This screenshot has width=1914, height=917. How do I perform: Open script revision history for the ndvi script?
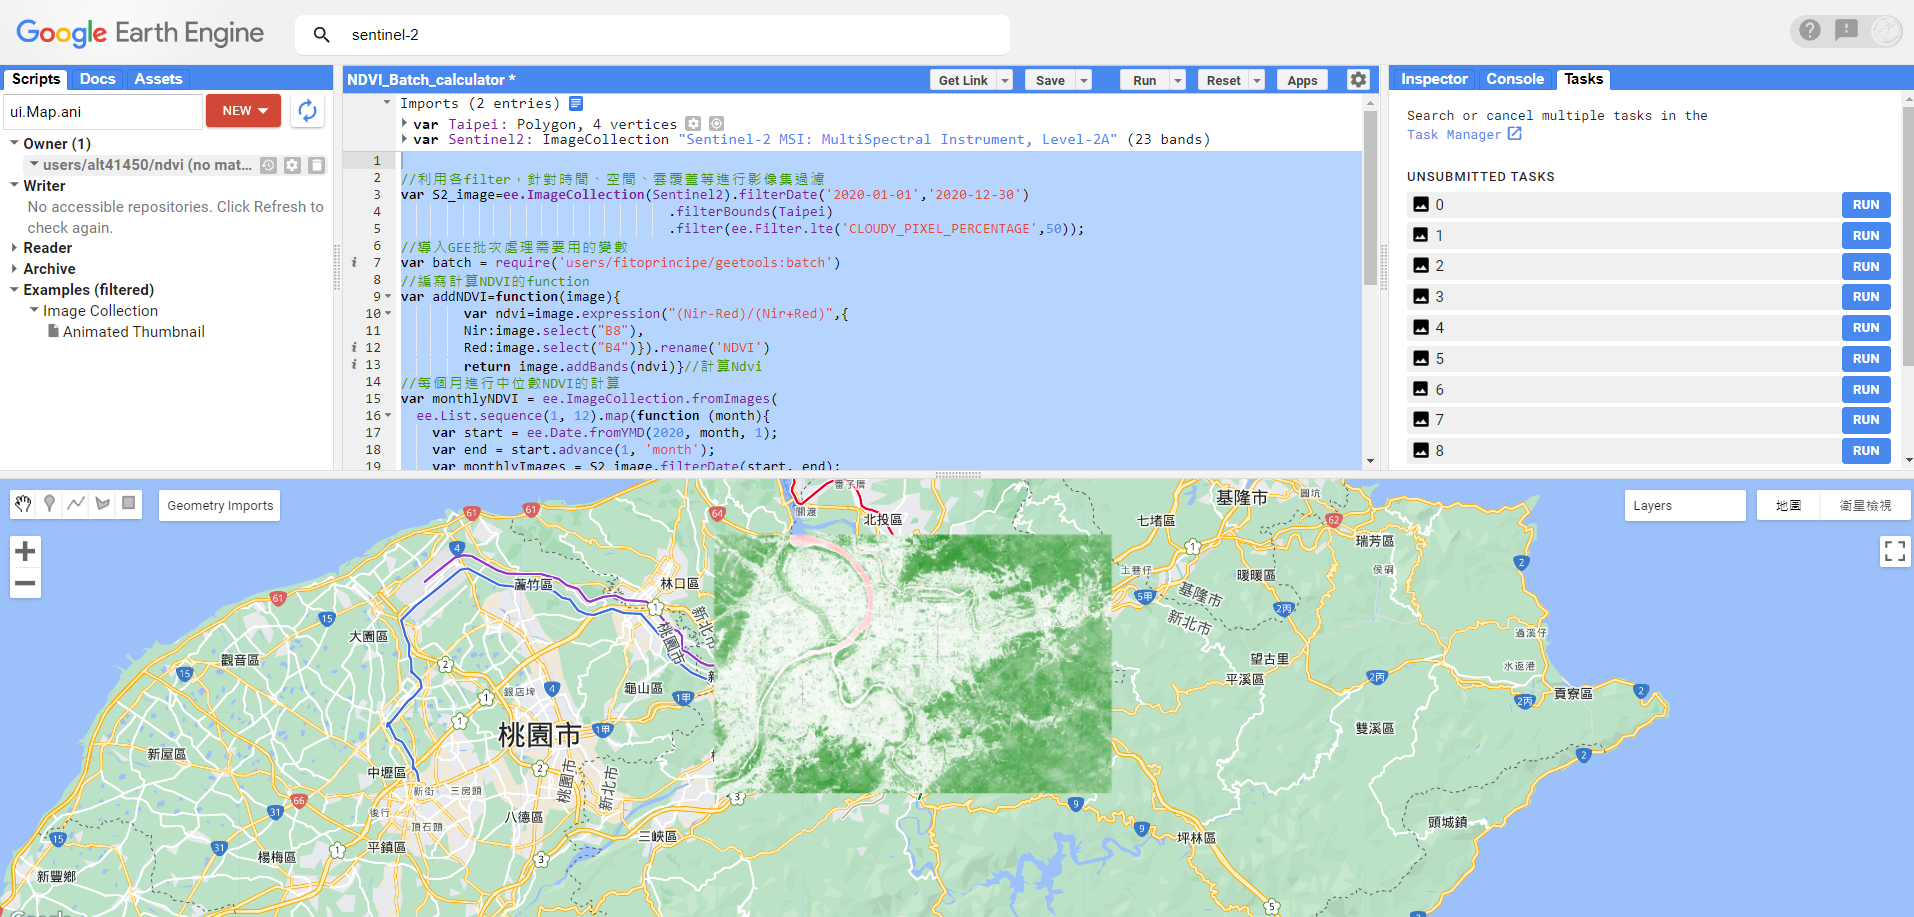point(268,164)
